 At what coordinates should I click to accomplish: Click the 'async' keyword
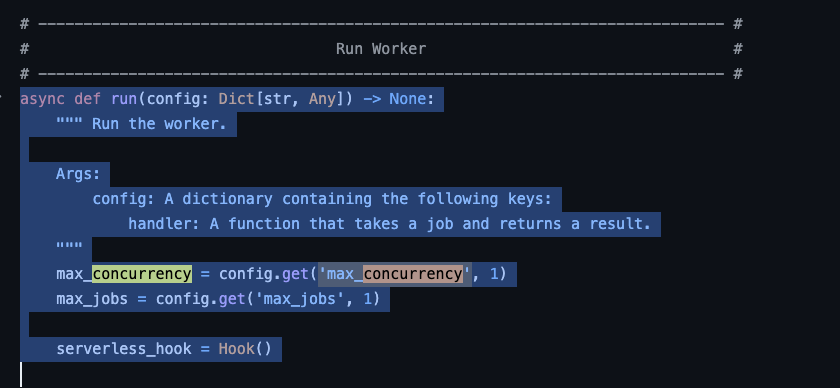(42, 99)
